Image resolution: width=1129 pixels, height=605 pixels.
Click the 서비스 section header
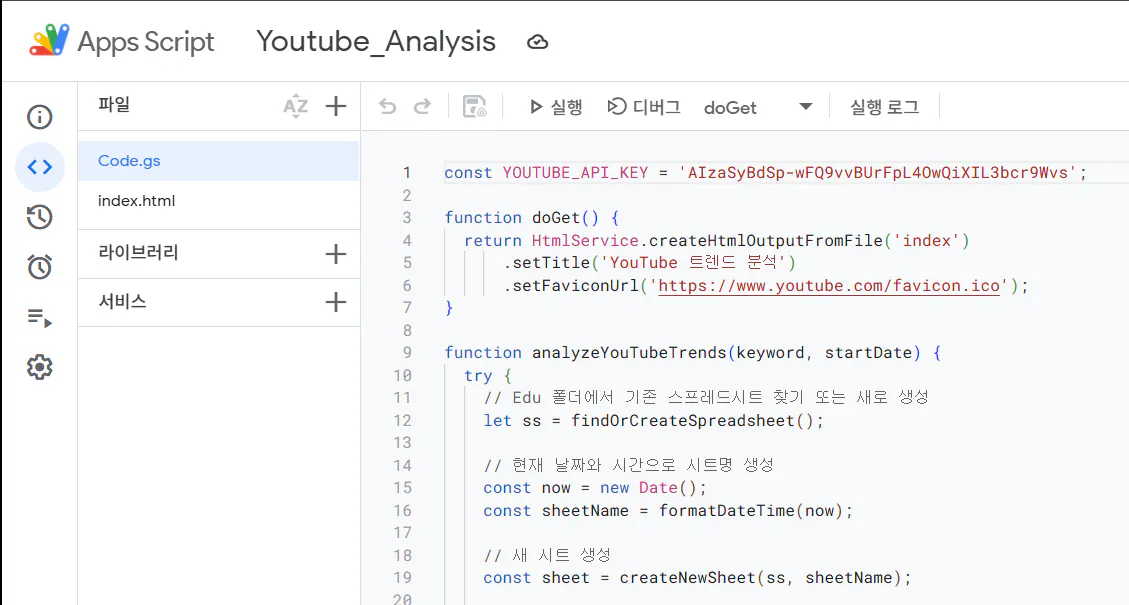click(122, 301)
